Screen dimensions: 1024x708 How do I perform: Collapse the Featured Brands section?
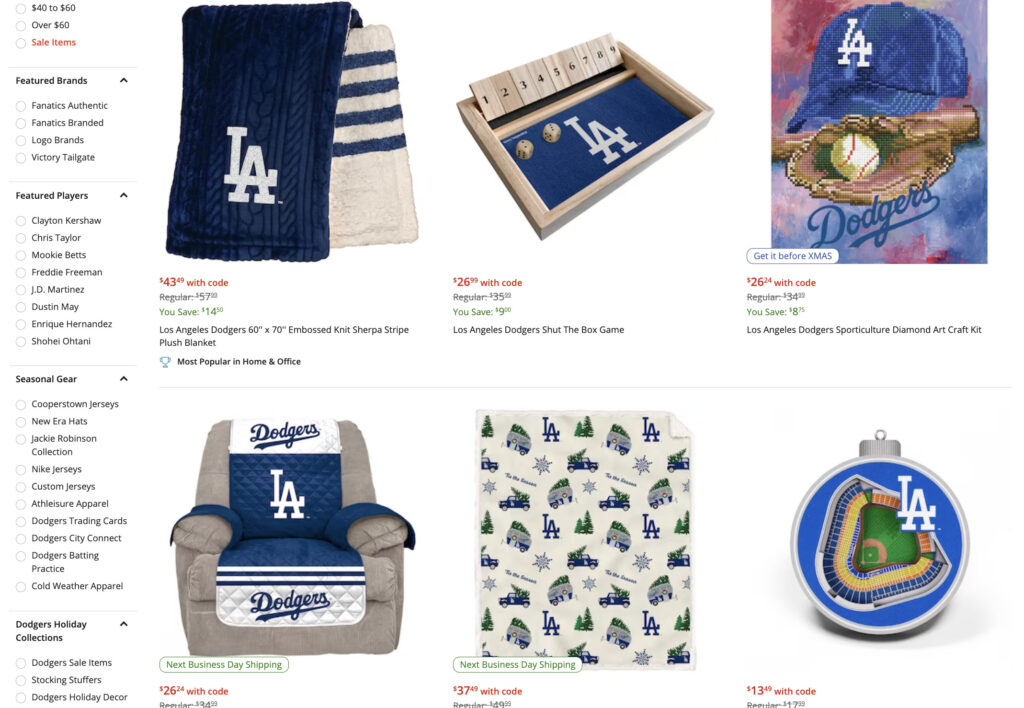click(x=123, y=80)
